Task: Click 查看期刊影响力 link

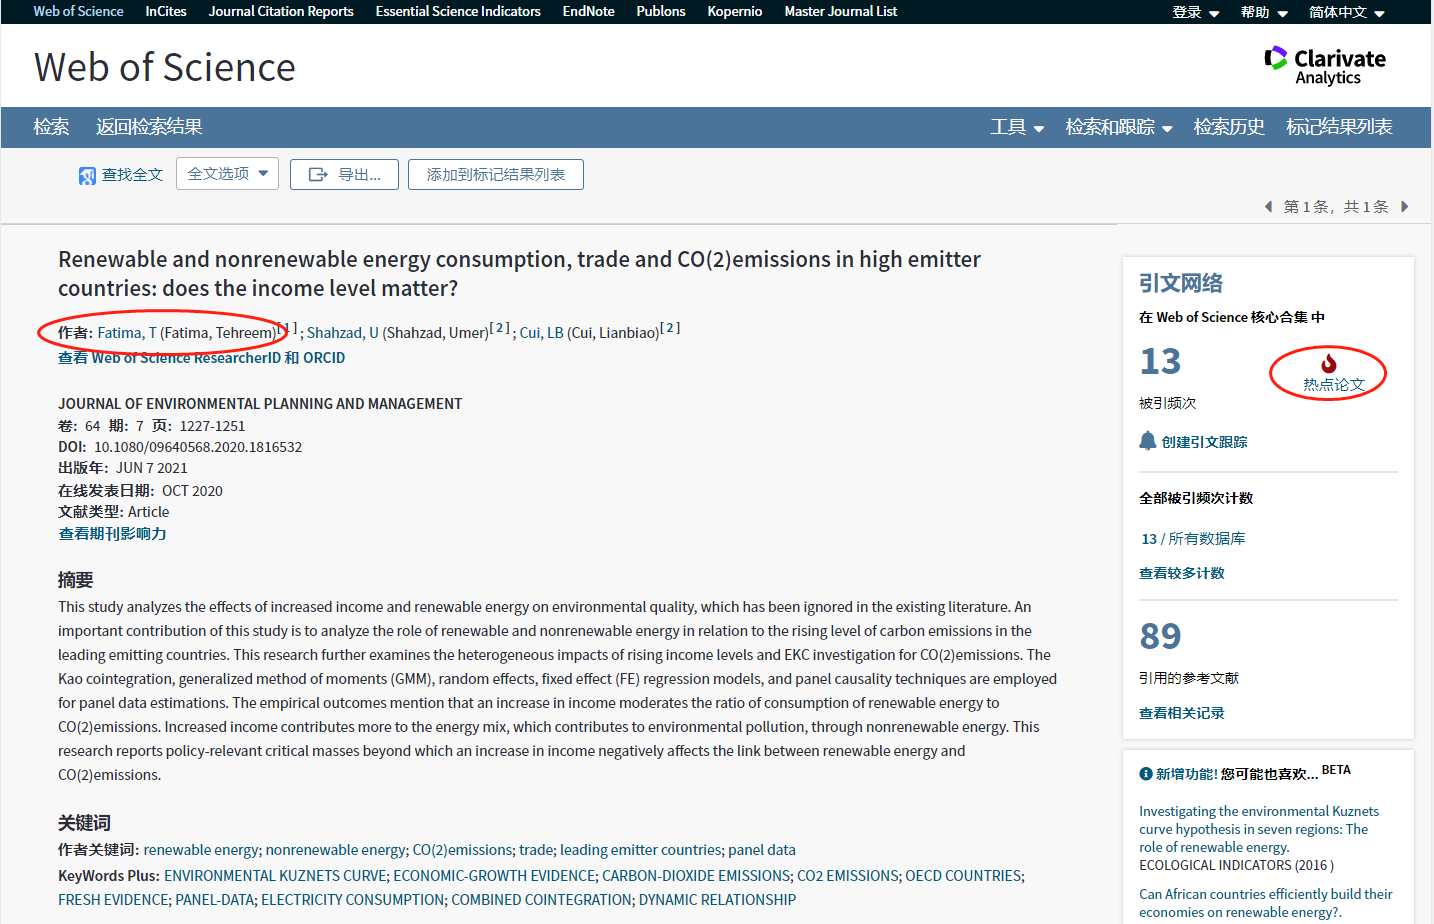Action: (112, 534)
